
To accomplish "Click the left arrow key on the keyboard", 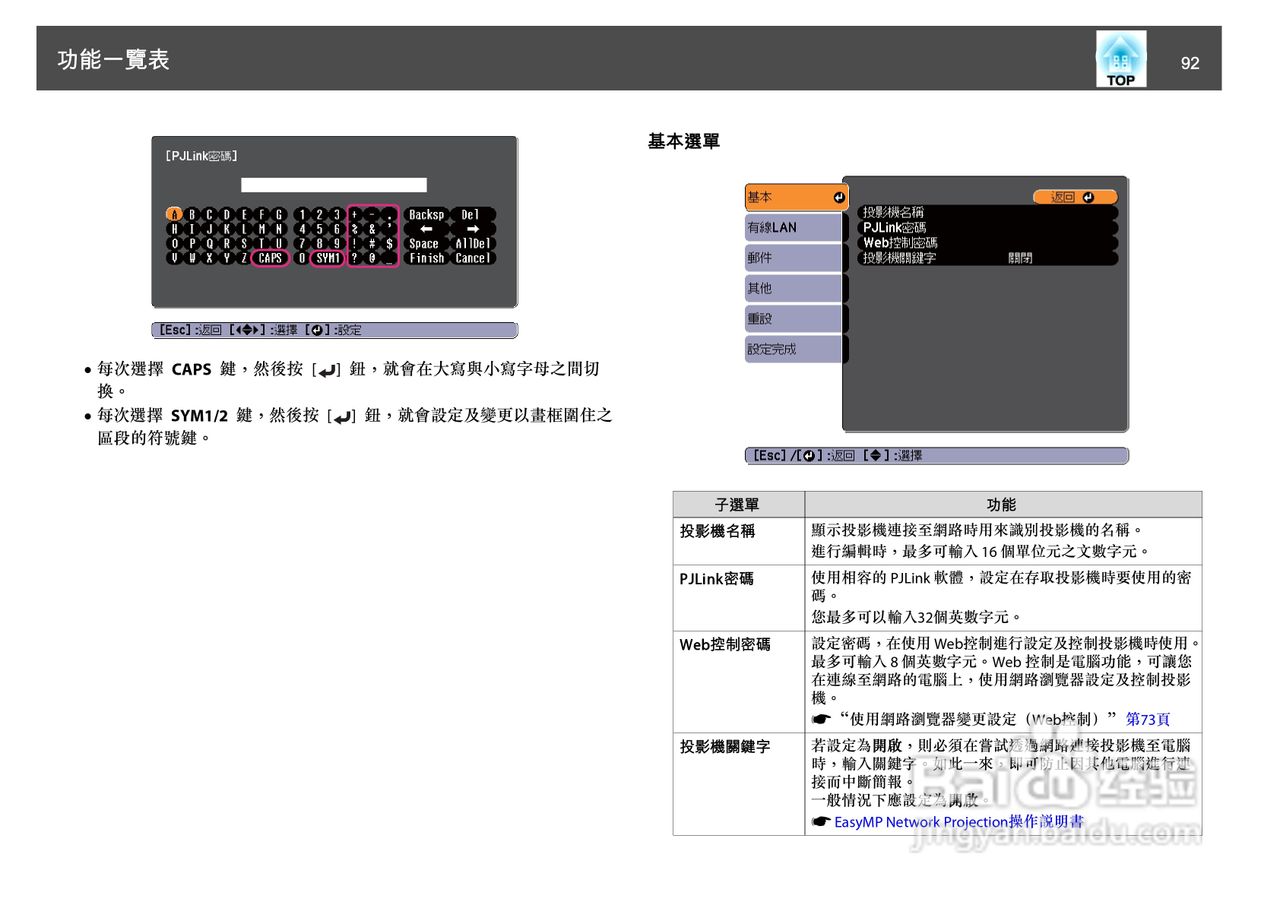I will tap(426, 229).
